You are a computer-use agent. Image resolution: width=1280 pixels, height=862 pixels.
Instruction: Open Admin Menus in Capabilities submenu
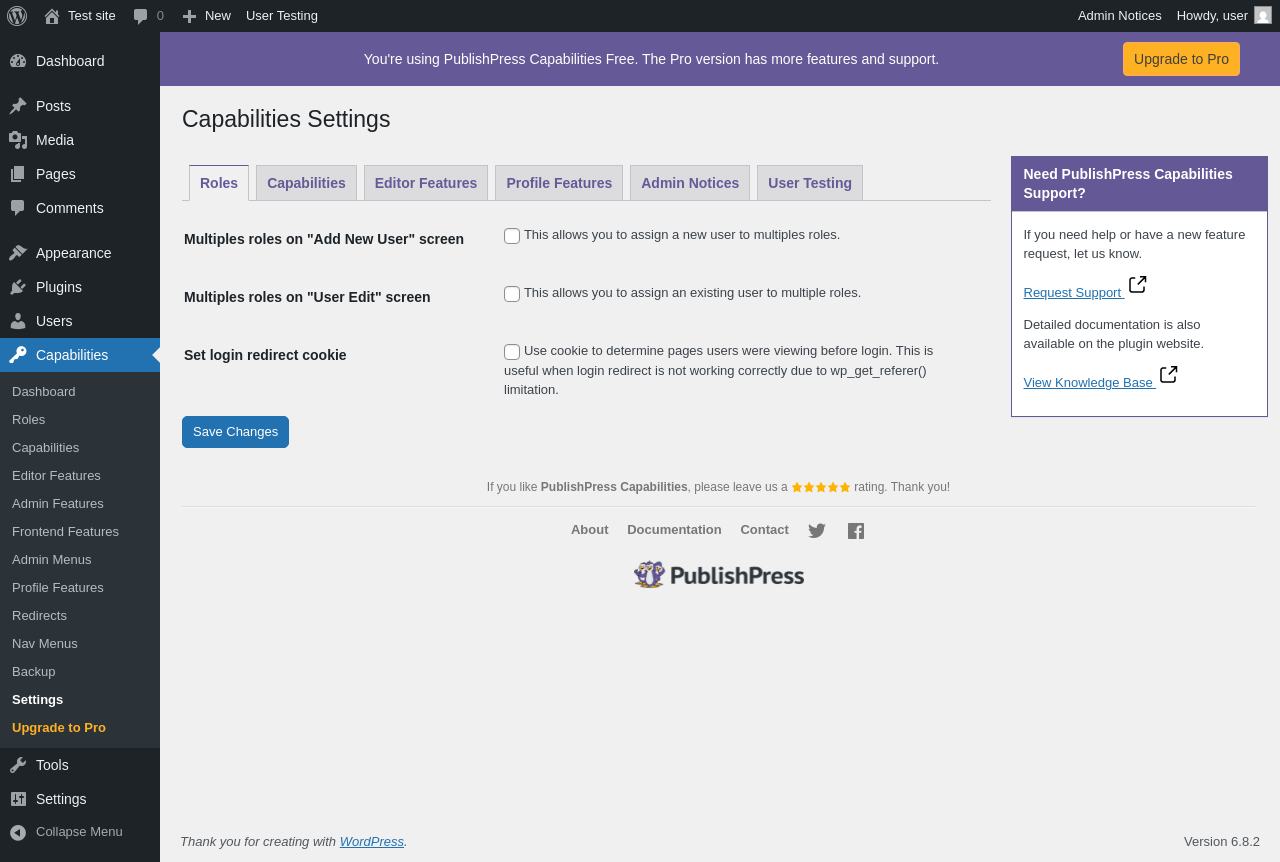click(80, 560)
